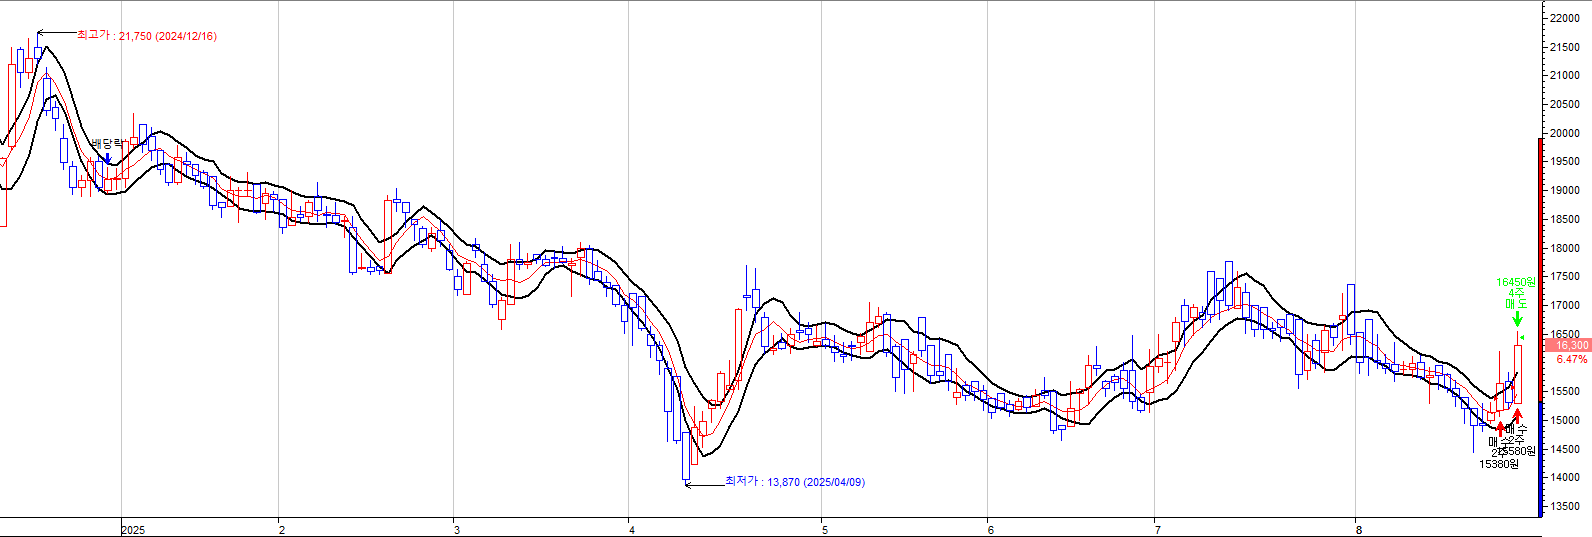The height and width of the screenshot is (537, 1592).
Task: Click the pink 16,300 current price tag
Action: (1567, 345)
